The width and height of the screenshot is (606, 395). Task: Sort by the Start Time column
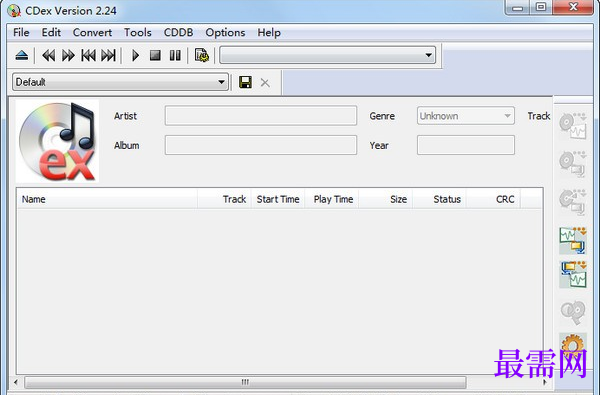[x=278, y=199]
